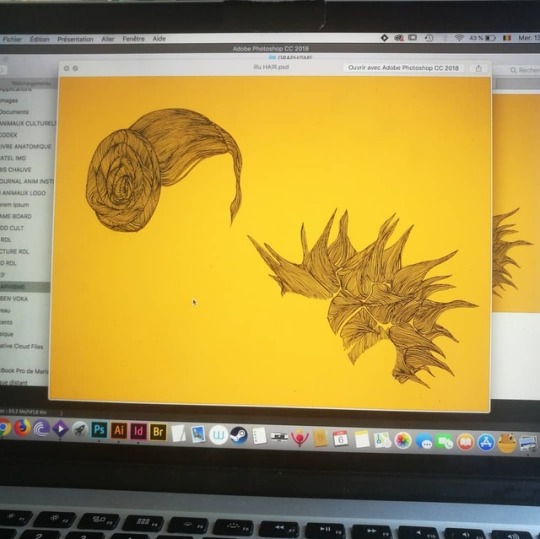The width and height of the screenshot is (540, 539).
Task: Open the App Store in the Dock
Action: (486, 443)
